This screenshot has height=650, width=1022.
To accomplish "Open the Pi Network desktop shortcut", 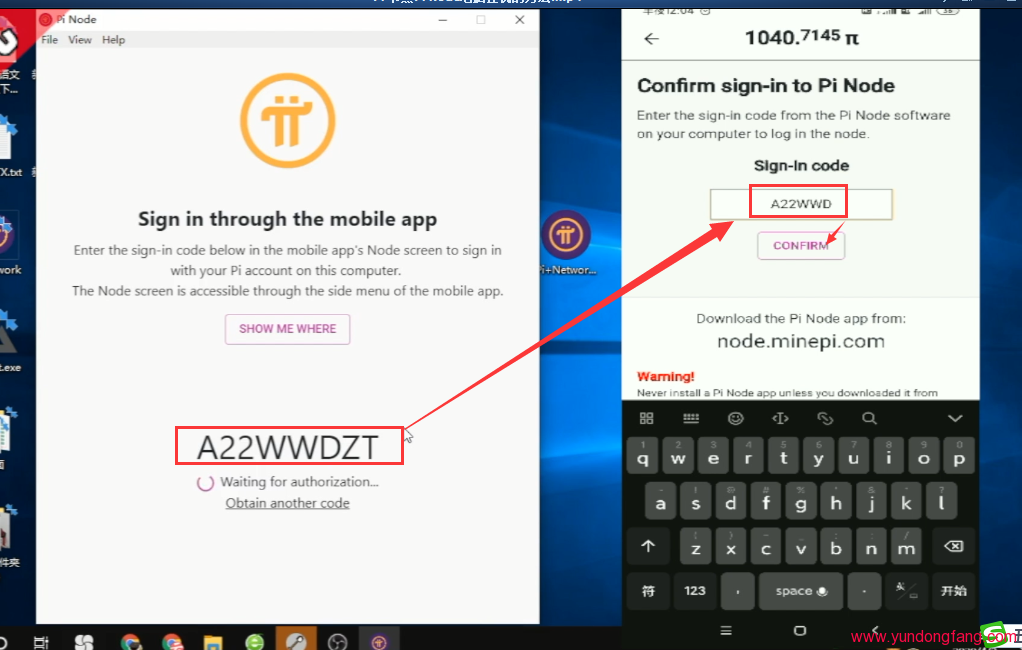I will [565, 238].
